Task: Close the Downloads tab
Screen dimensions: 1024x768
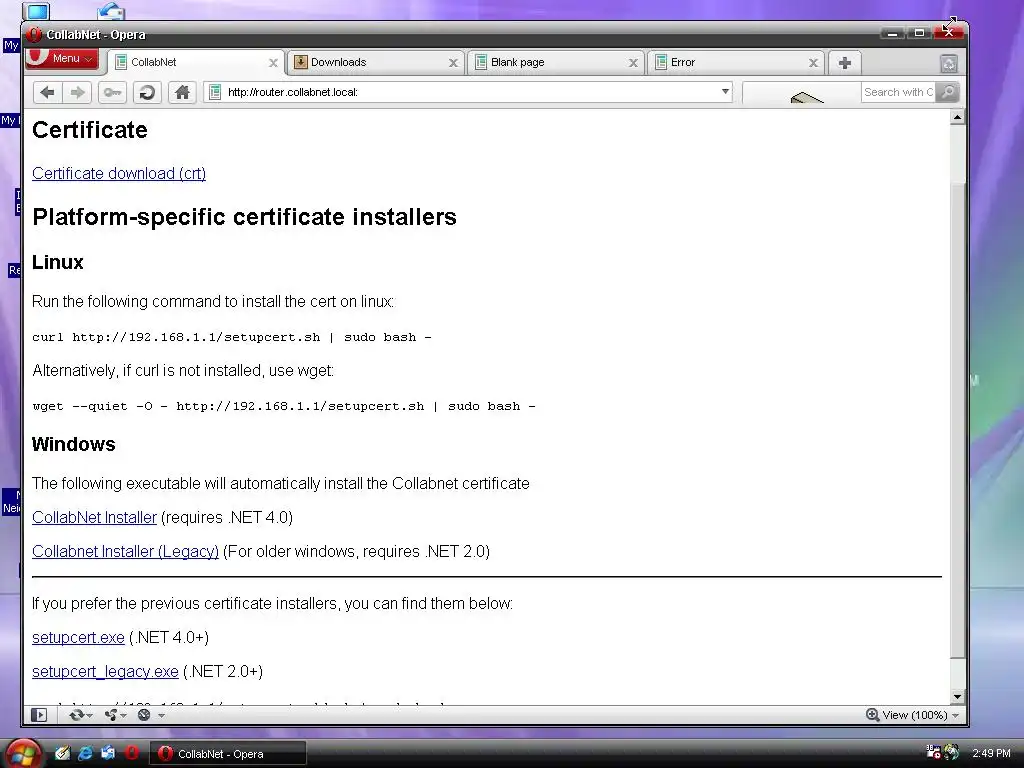Action: (x=453, y=63)
